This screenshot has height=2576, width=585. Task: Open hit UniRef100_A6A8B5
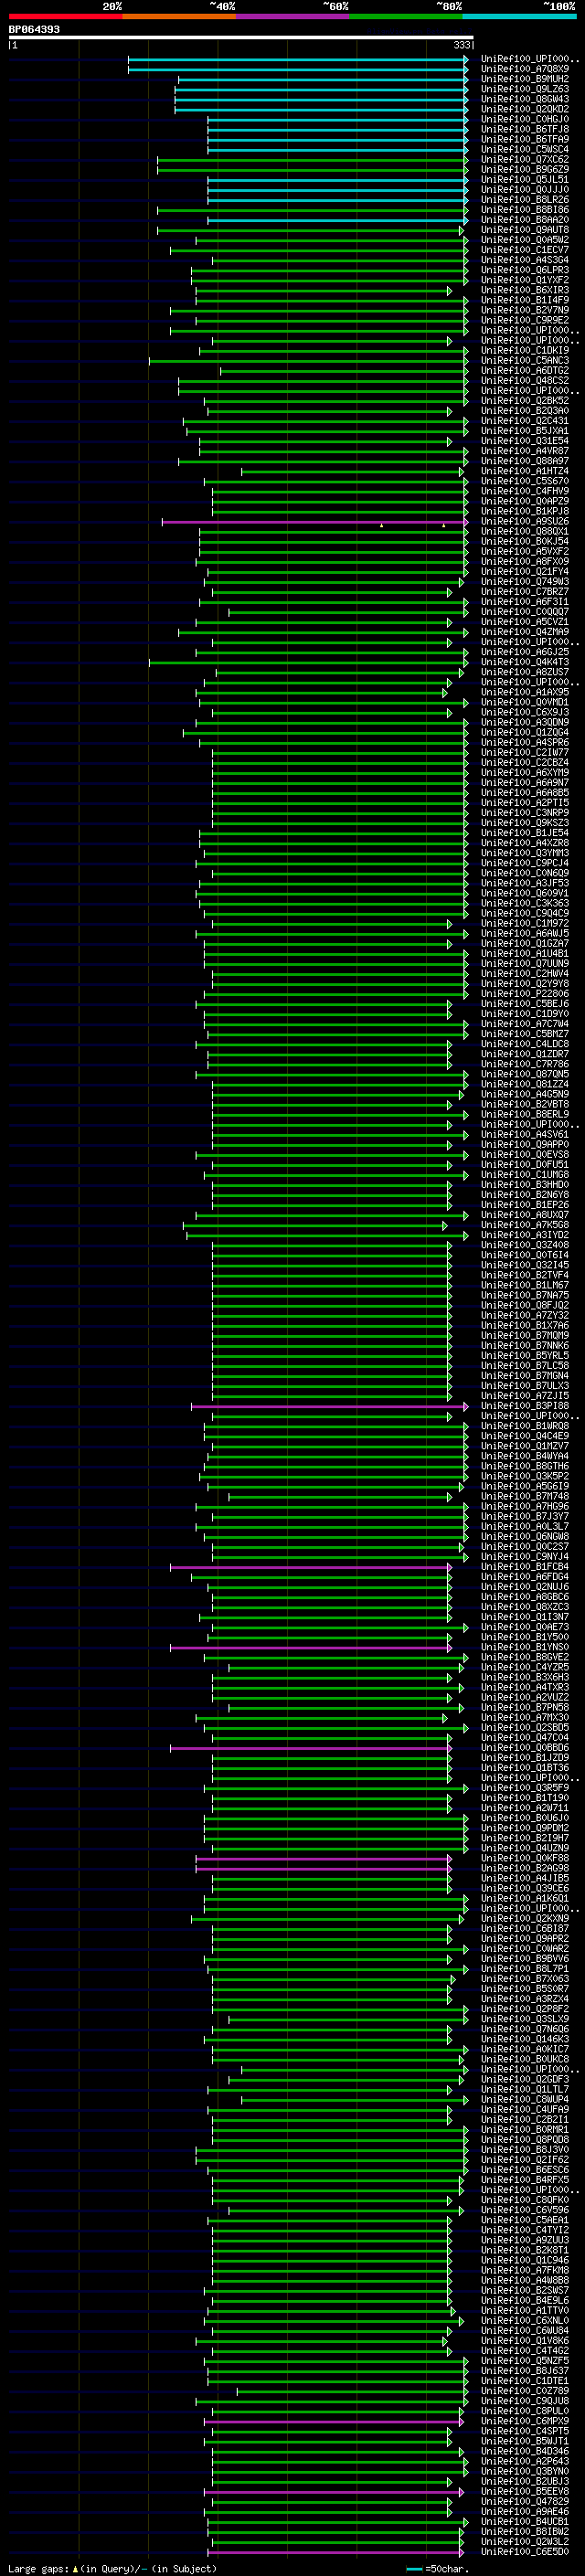[x=525, y=793]
